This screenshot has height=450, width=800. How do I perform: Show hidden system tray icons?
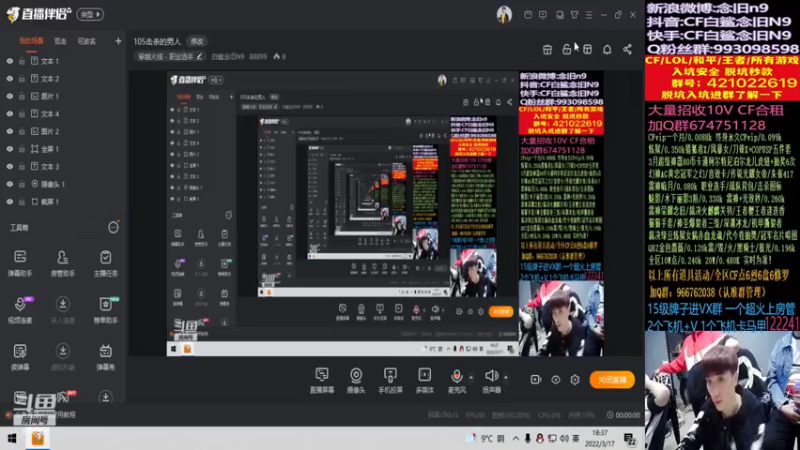coord(516,438)
